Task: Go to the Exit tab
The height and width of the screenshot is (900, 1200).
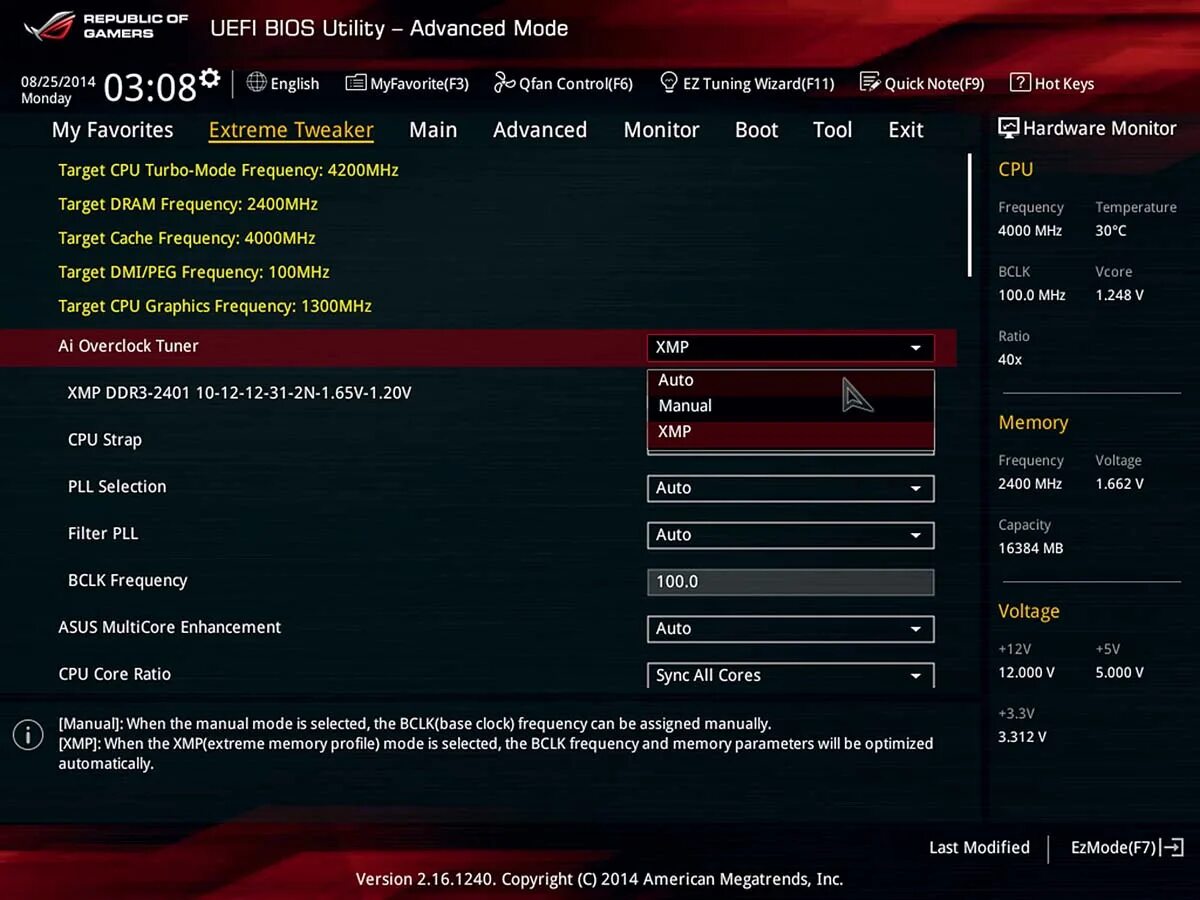Action: tap(906, 130)
